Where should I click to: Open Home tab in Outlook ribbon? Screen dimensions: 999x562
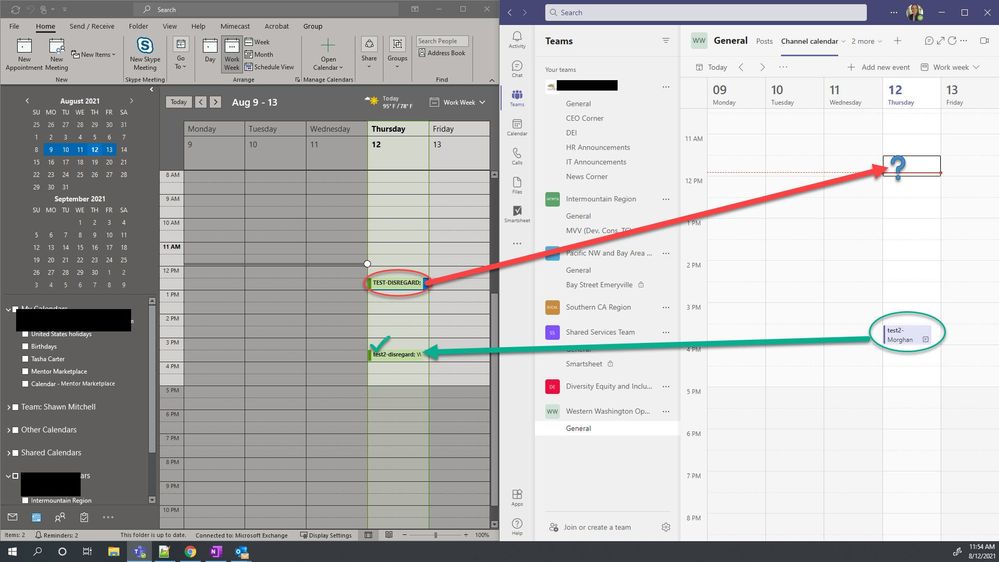coord(45,26)
